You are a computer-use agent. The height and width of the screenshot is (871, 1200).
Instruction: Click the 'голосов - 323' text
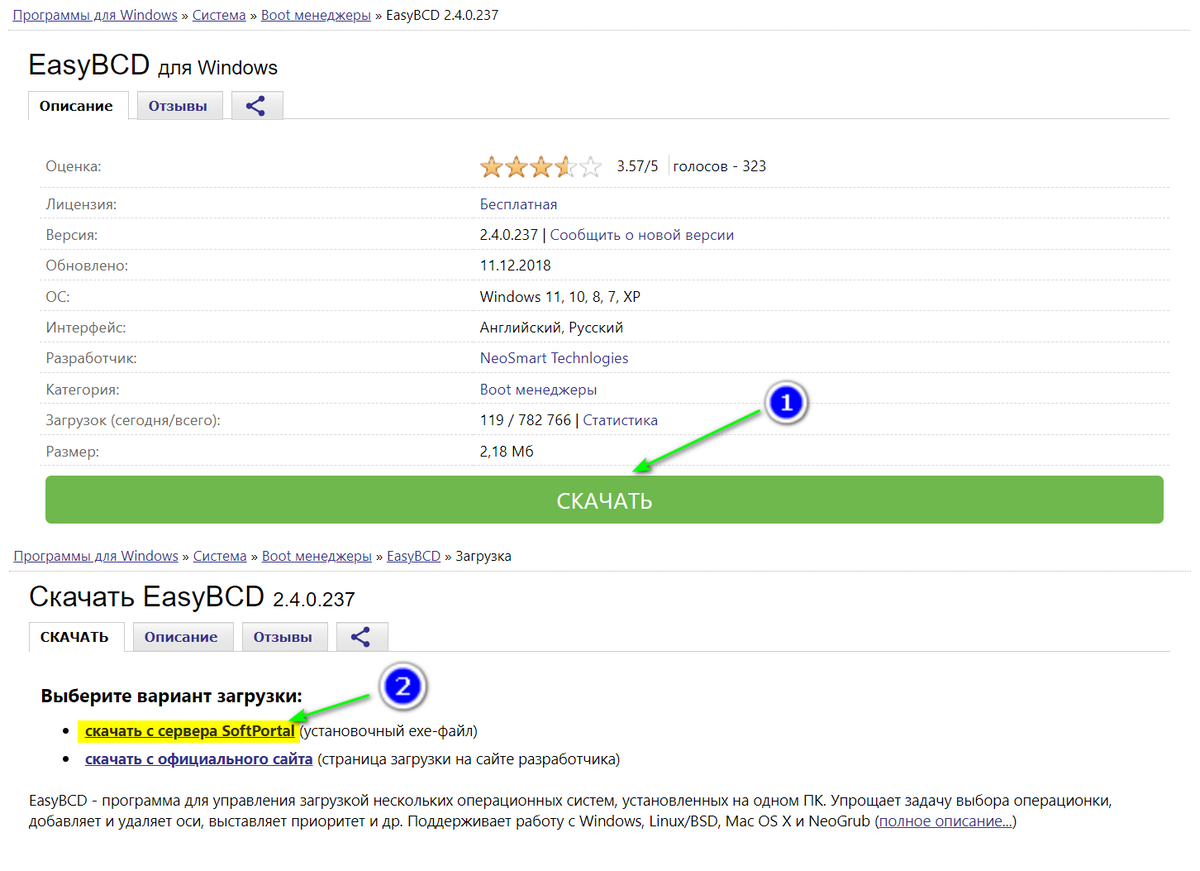pyautogui.click(x=720, y=166)
